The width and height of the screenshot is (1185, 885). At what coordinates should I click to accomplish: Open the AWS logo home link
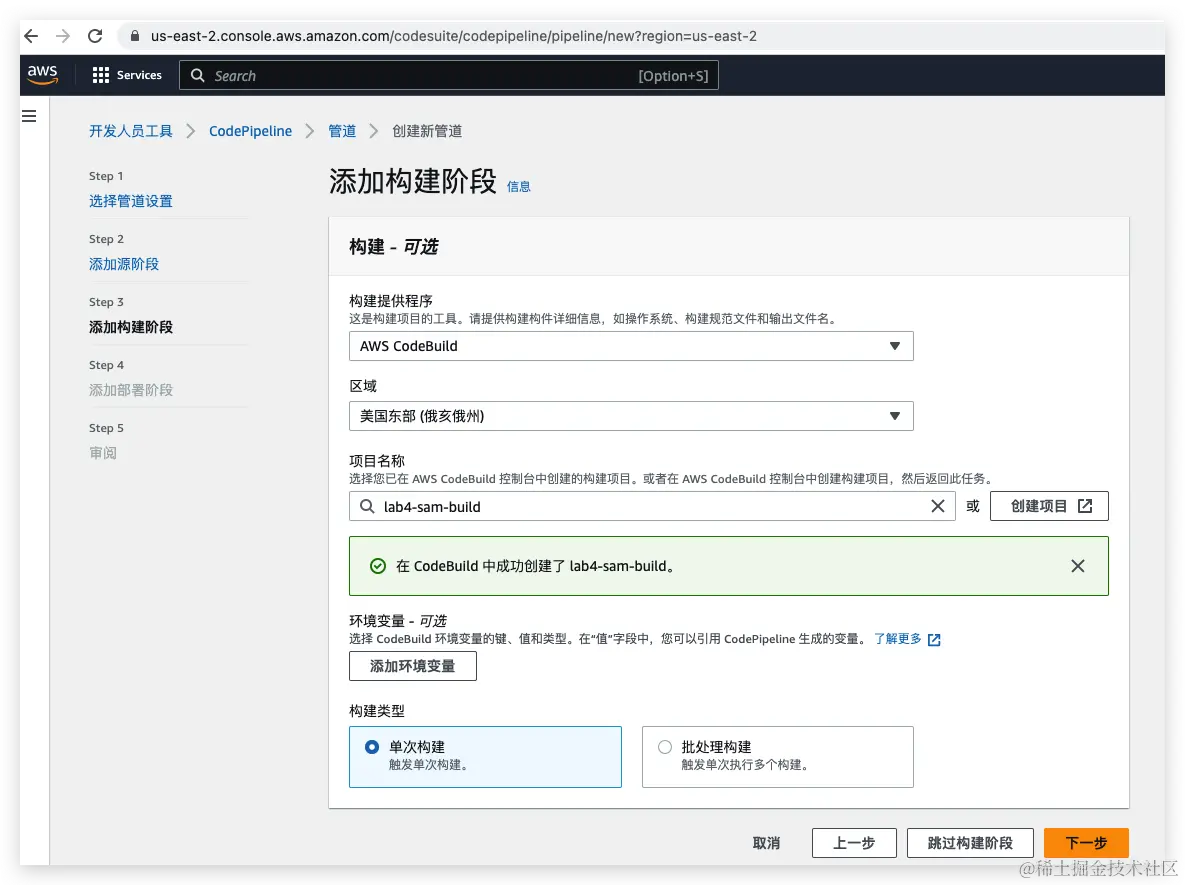[42, 75]
